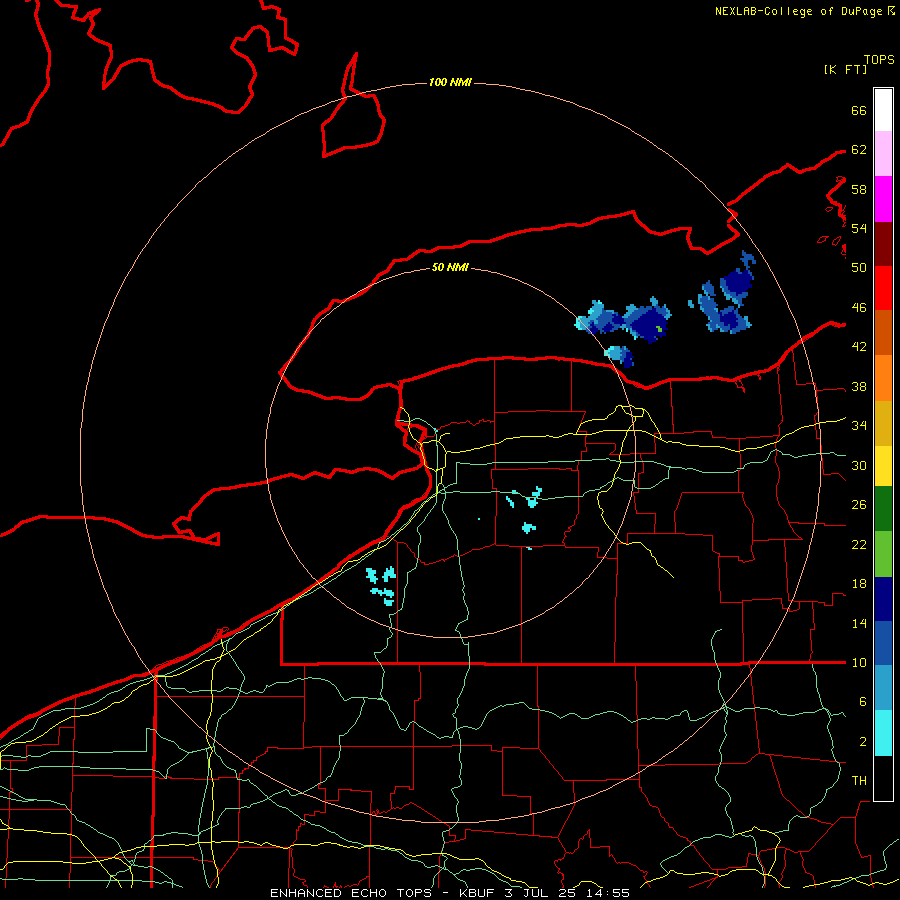Select the gold legend swatch
Viewport: 900px width, 900px height.
(883, 423)
